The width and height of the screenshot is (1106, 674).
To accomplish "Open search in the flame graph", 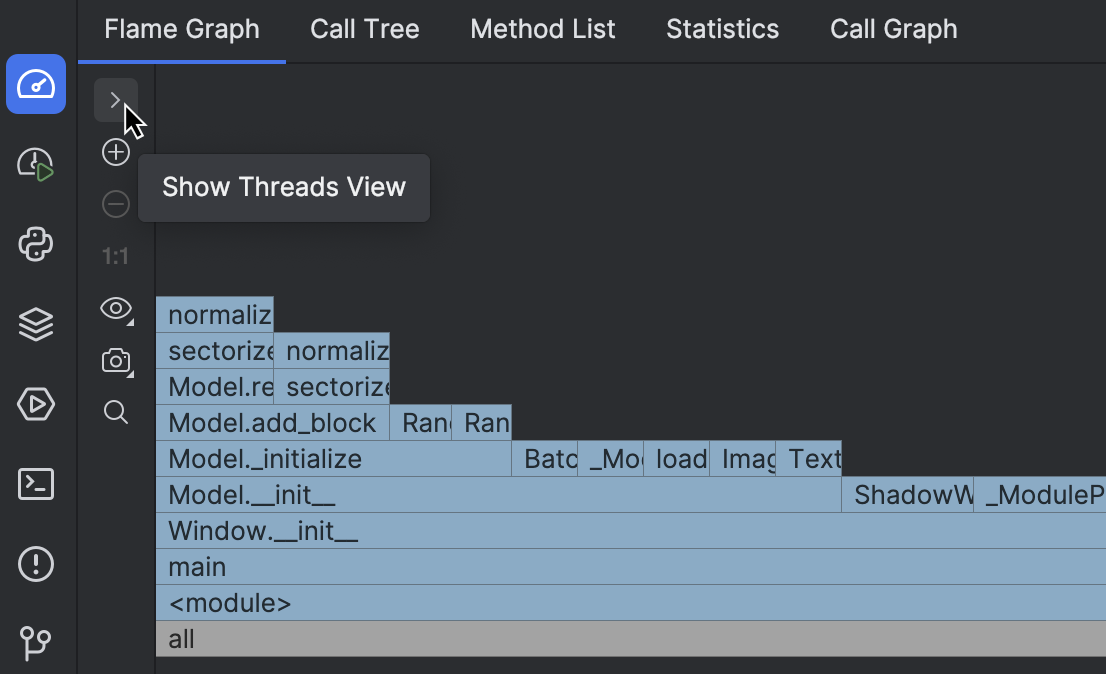I will (115, 412).
